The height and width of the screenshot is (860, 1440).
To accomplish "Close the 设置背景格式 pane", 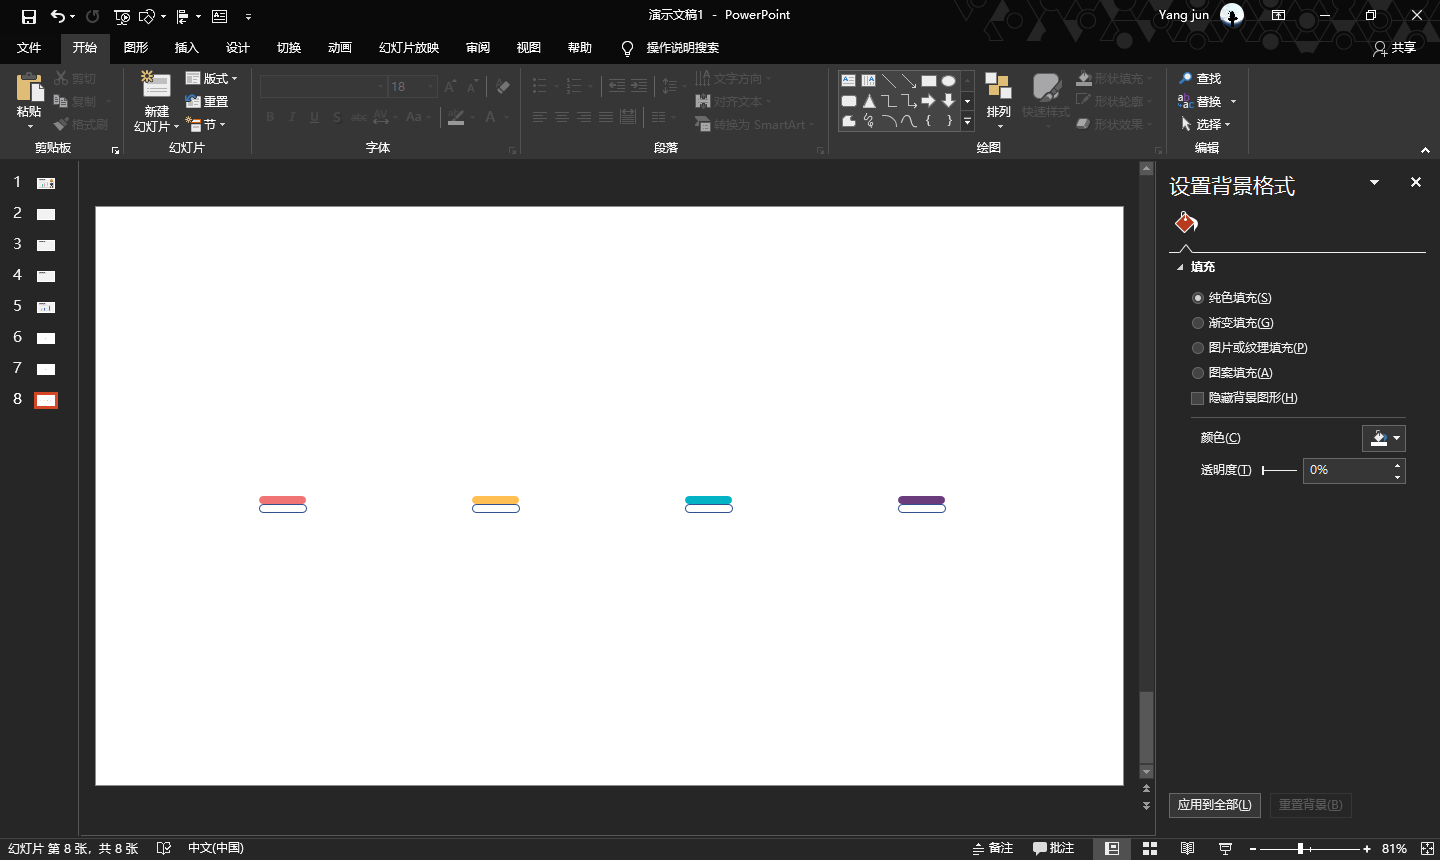I will 1416,182.
